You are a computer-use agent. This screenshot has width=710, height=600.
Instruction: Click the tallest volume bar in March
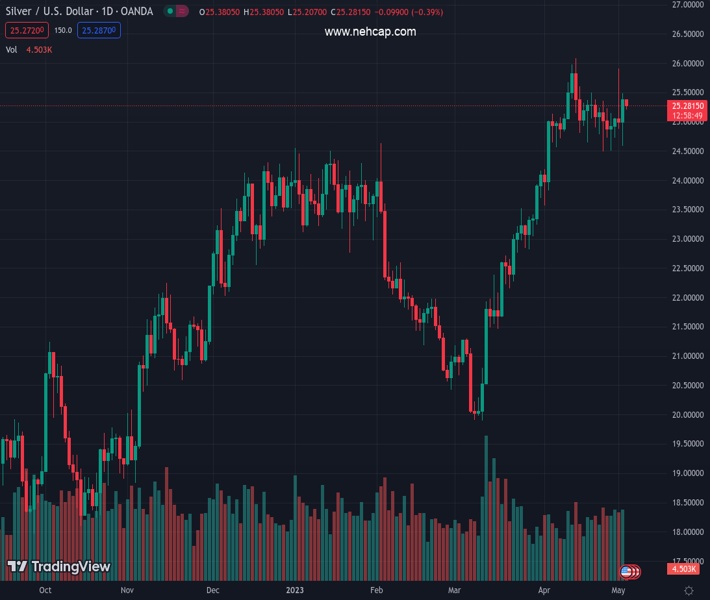[x=486, y=500]
